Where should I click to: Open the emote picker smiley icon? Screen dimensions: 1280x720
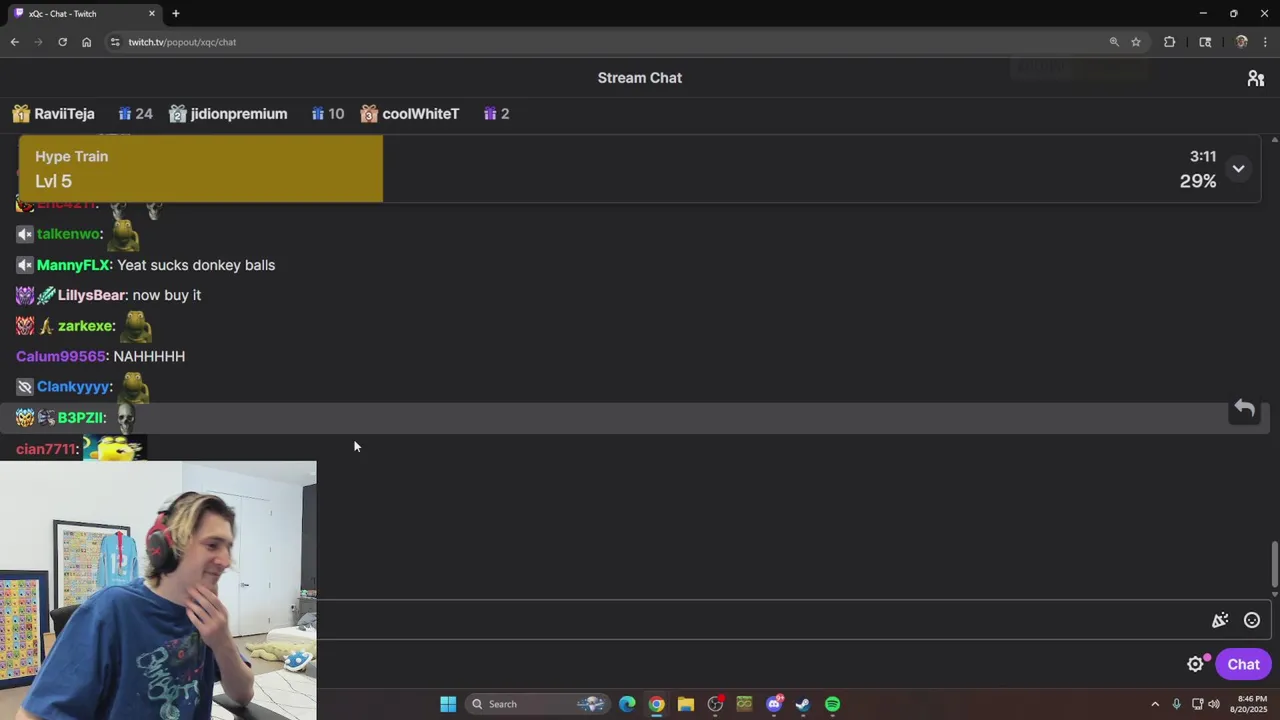(1252, 620)
